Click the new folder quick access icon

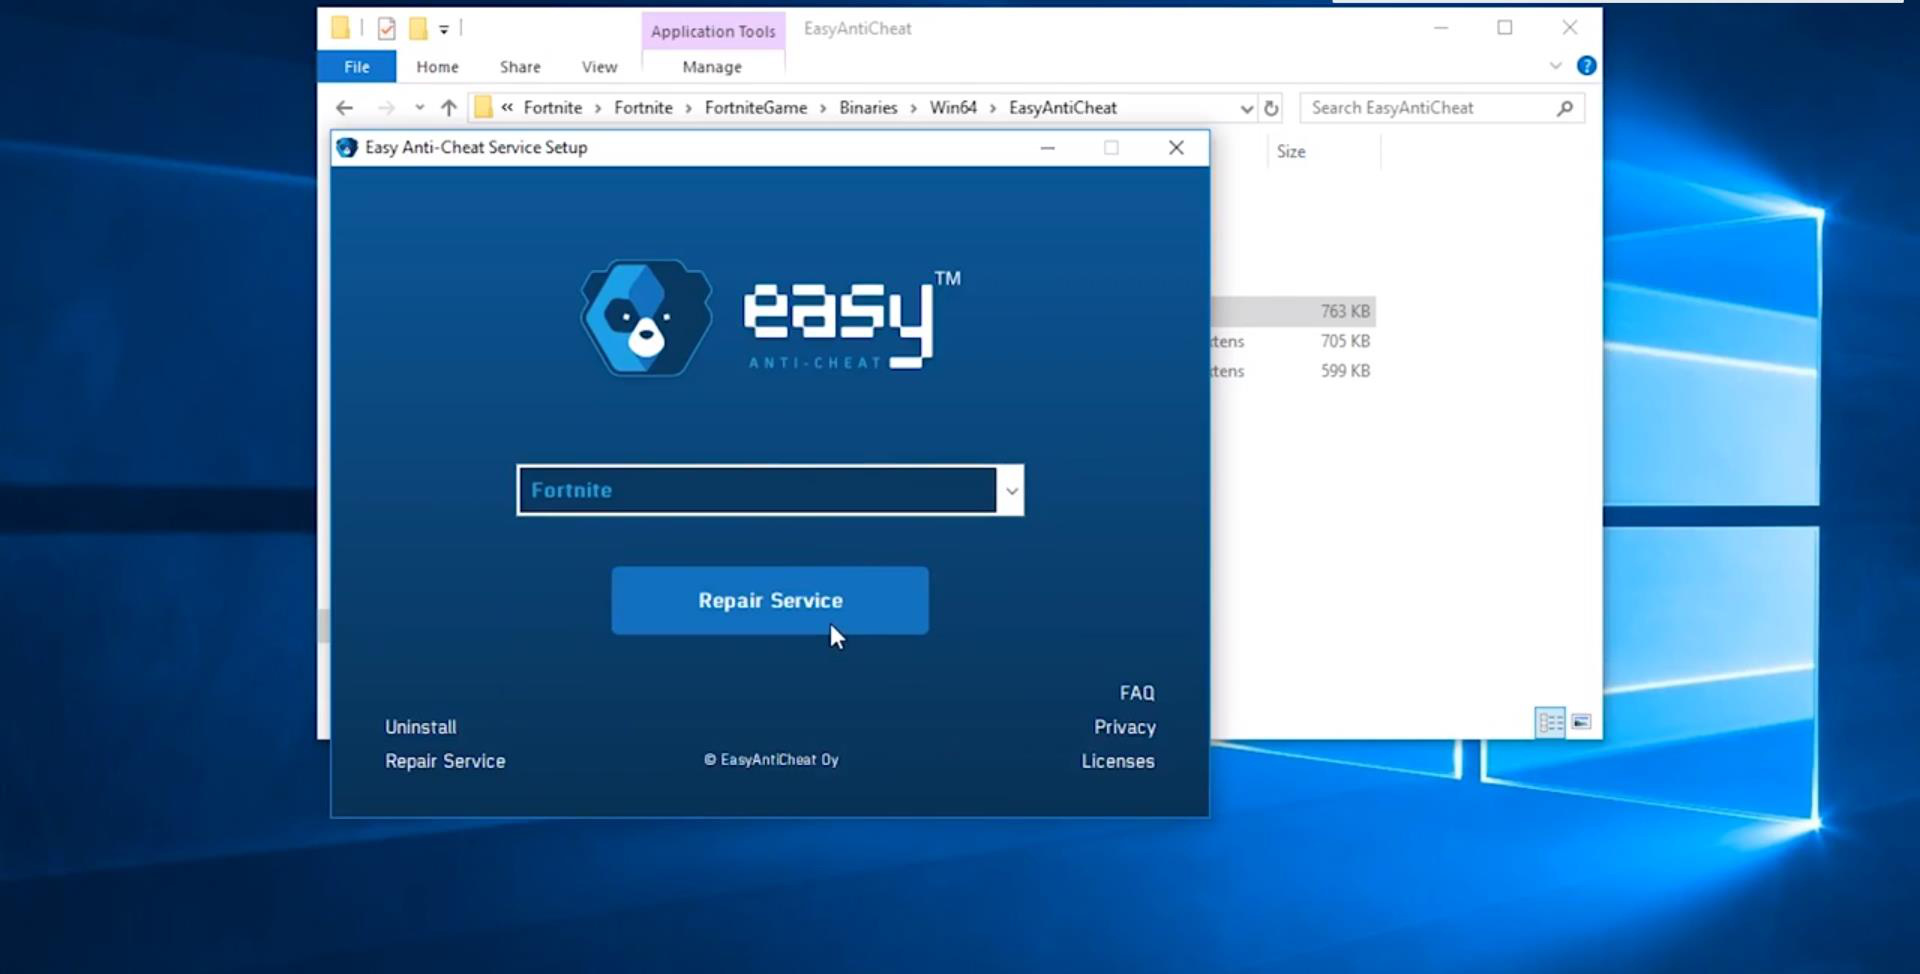[x=418, y=29]
